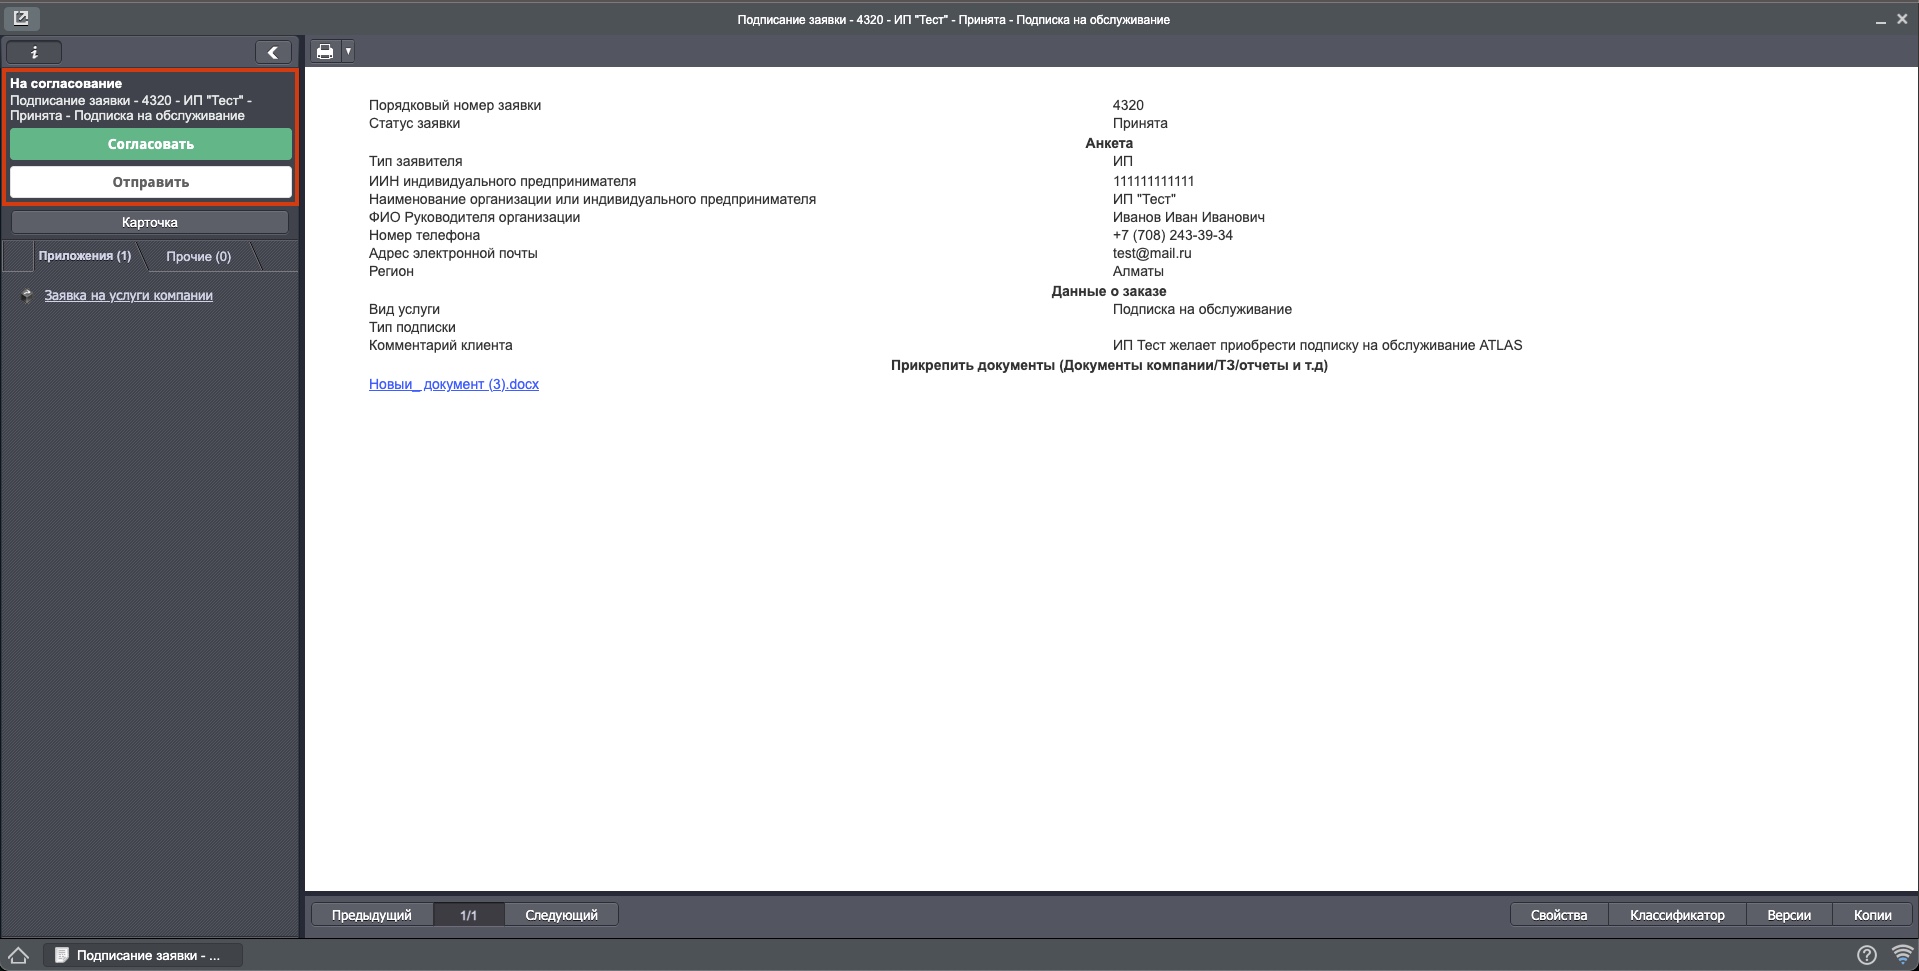Open the 'Новыи_ документ (3).docx' attachment link

[452, 384]
